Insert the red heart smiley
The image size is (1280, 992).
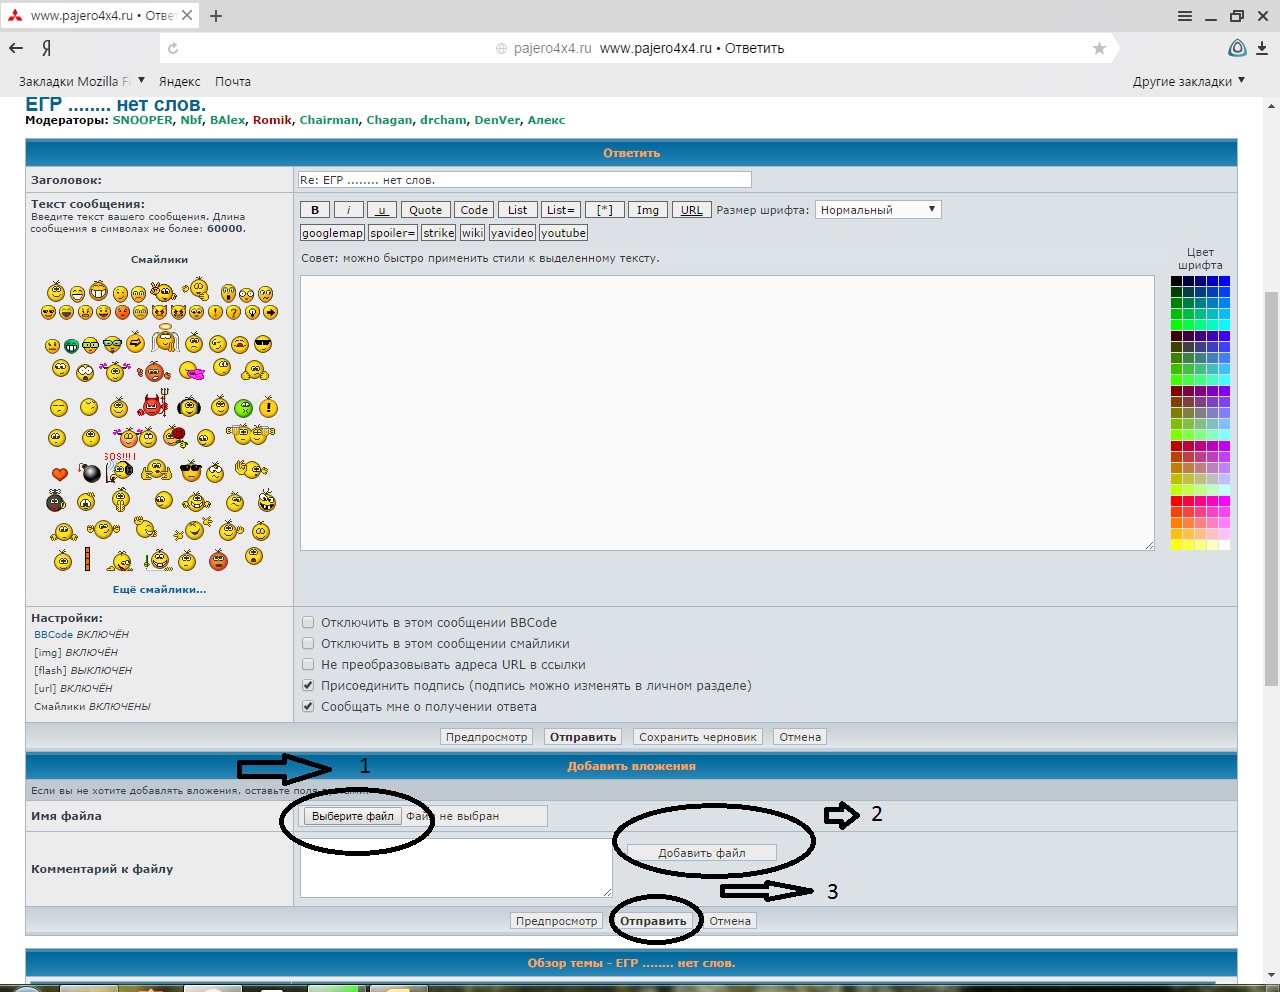pos(60,474)
